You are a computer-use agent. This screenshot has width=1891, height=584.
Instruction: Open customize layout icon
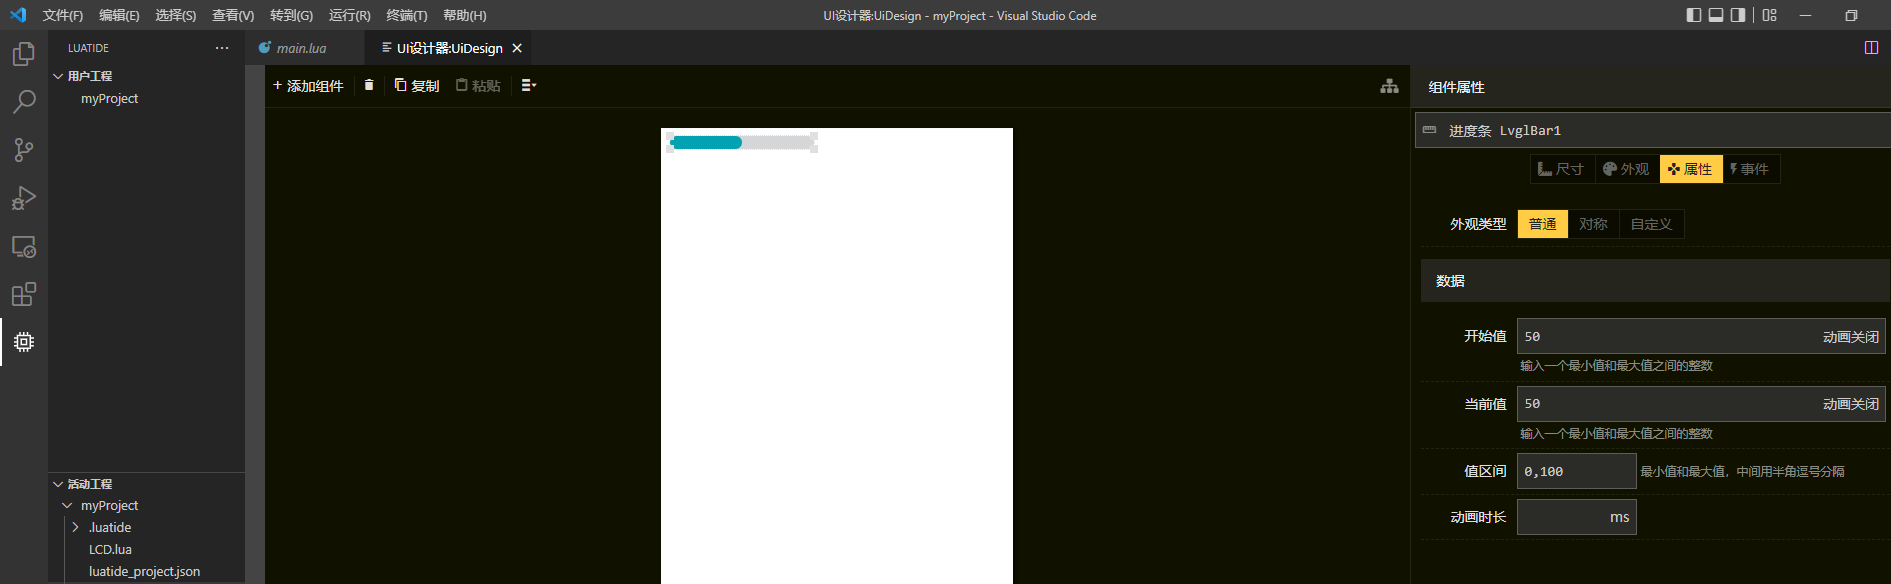pos(1770,15)
